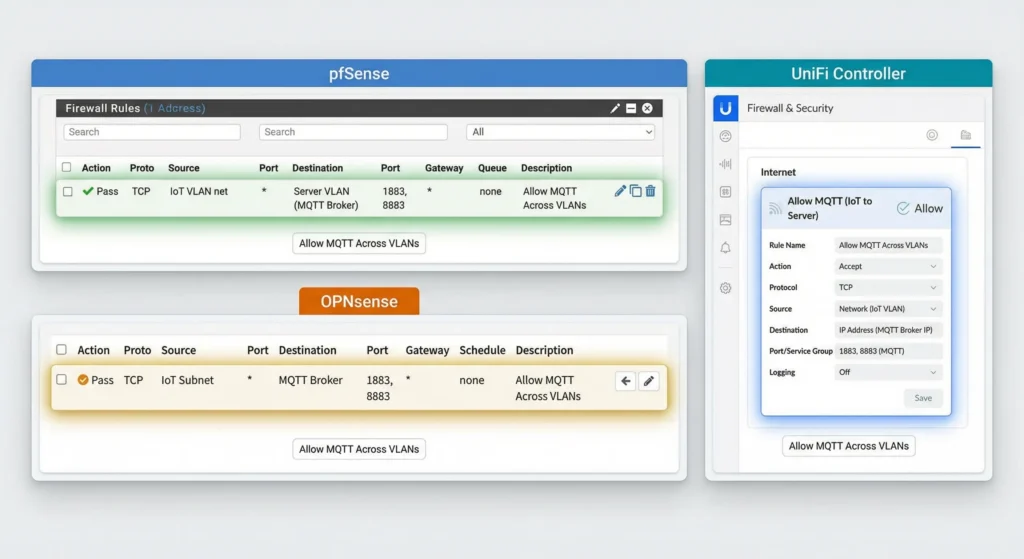1024x559 pixels.
Task: Click the UniFi Allow MQTT Across VLANs button
Action: (x=849, y=446)
